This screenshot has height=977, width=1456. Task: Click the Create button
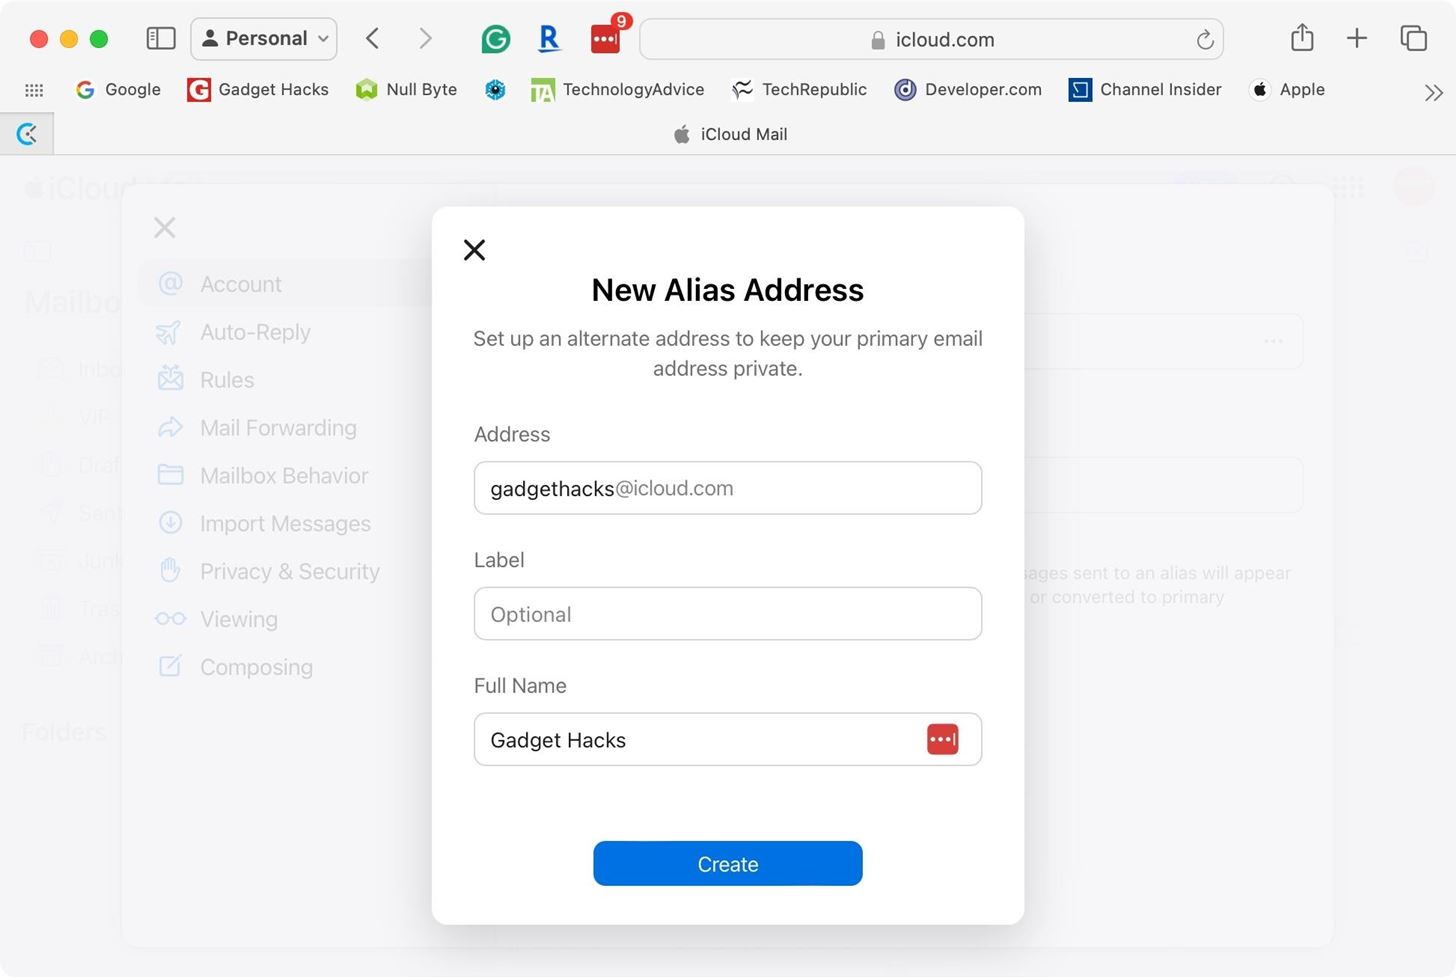tap(727, 863)
